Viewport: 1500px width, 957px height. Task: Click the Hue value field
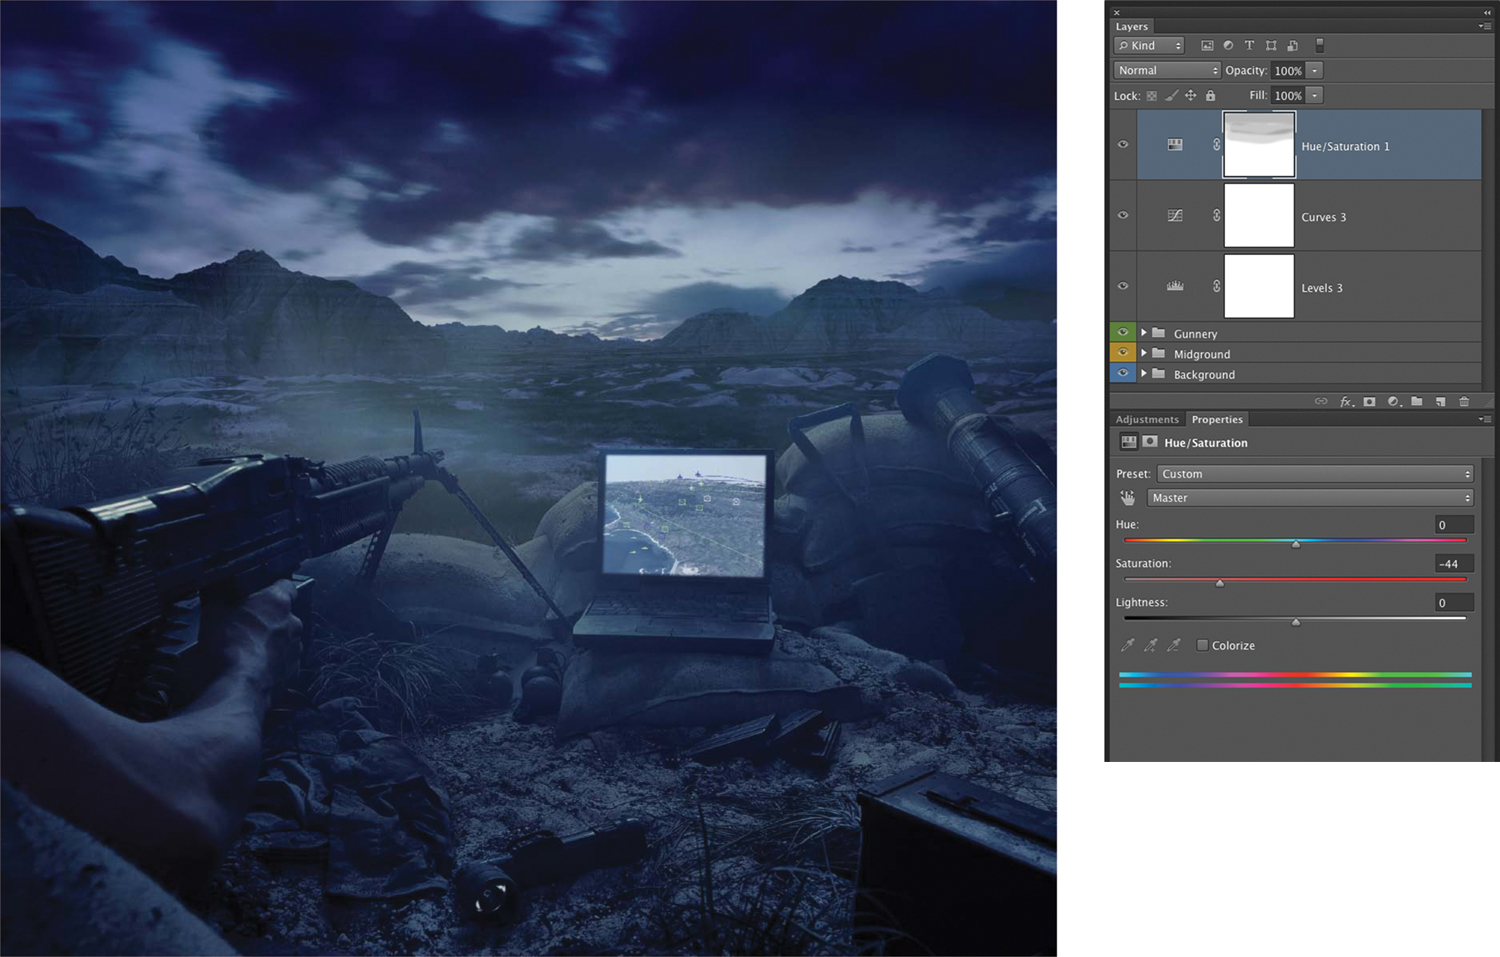(1454, 525)
